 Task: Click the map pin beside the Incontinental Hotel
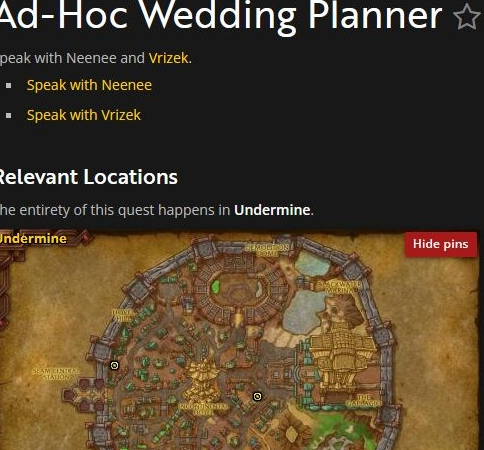tap(257, 396)
